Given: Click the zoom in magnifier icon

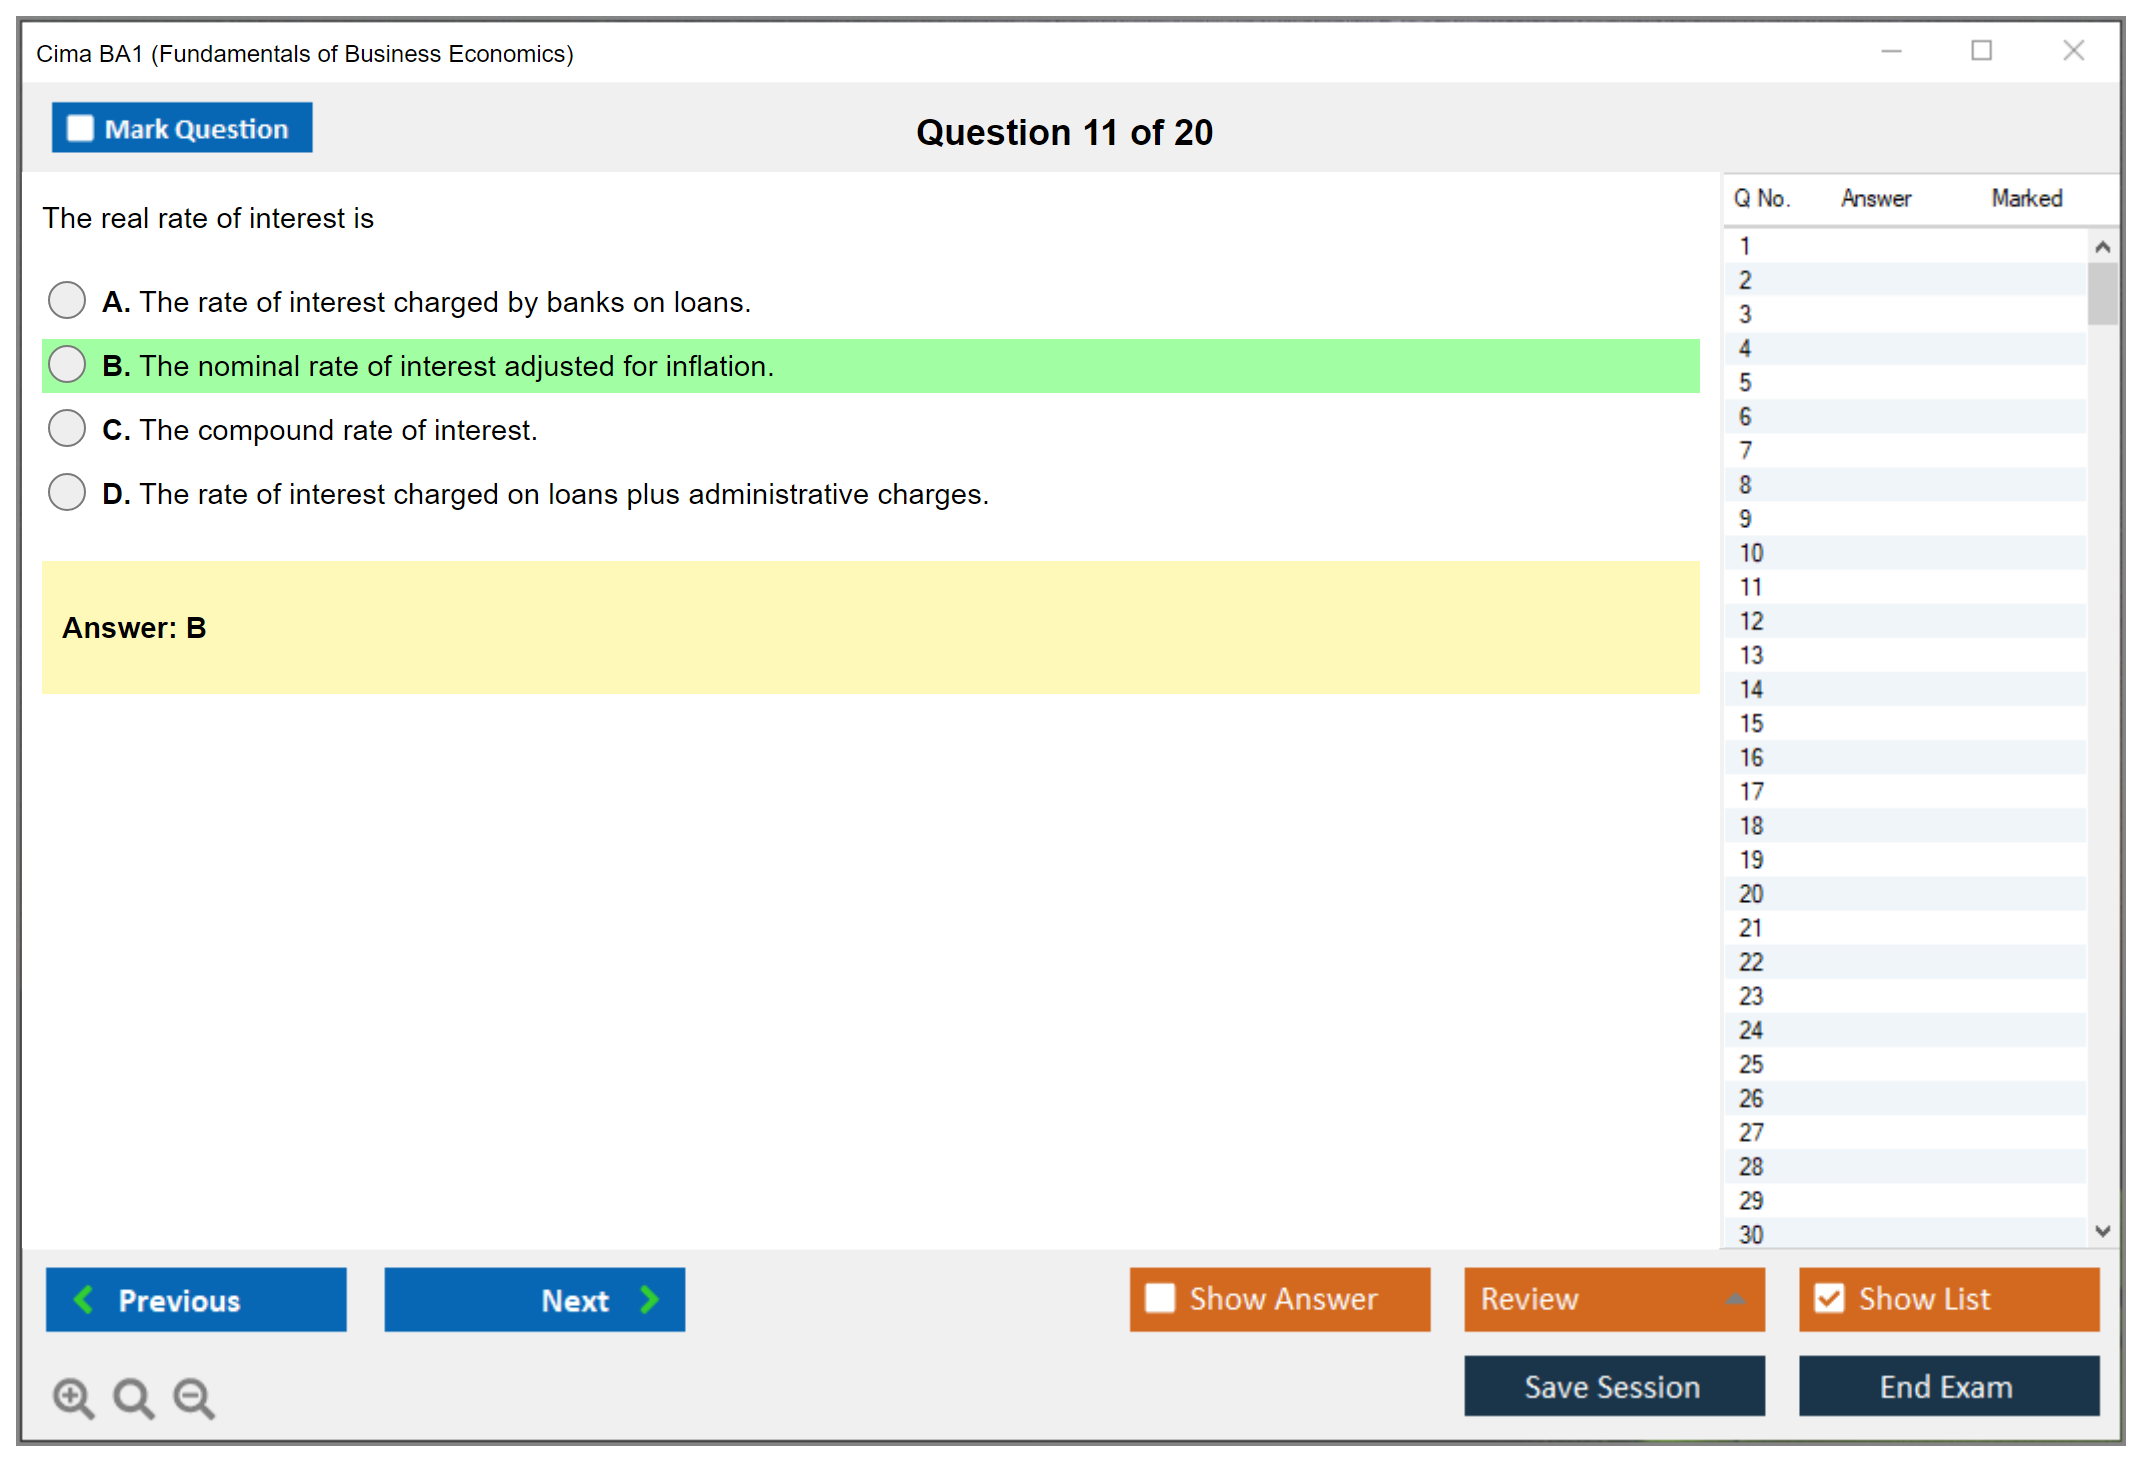Looking at the screenshot, I should 72,1397.
